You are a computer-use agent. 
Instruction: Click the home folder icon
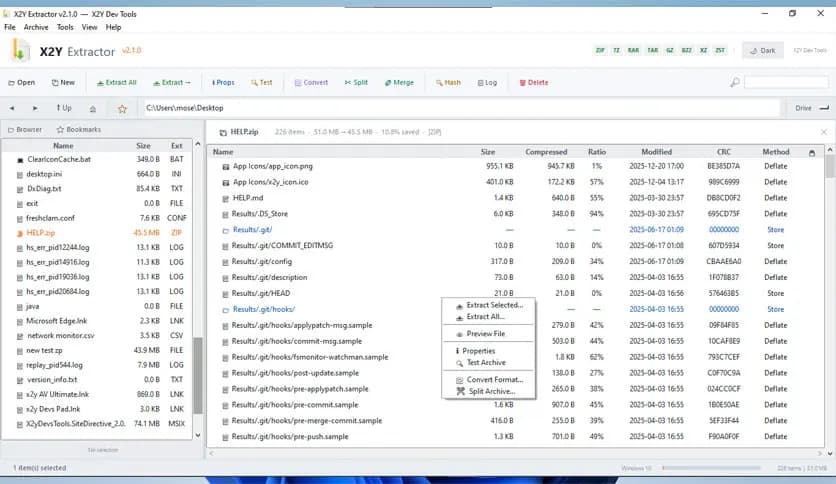(93, 109)
